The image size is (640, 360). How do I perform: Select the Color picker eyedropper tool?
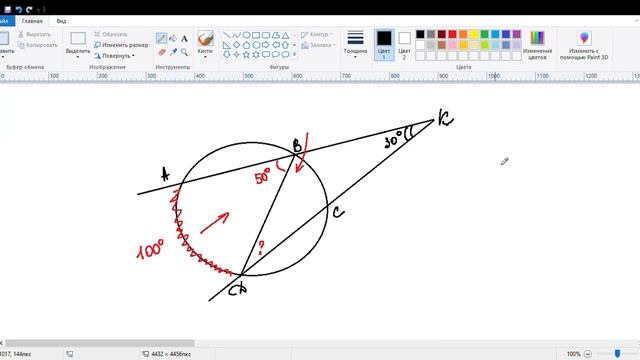pos(173,52)
